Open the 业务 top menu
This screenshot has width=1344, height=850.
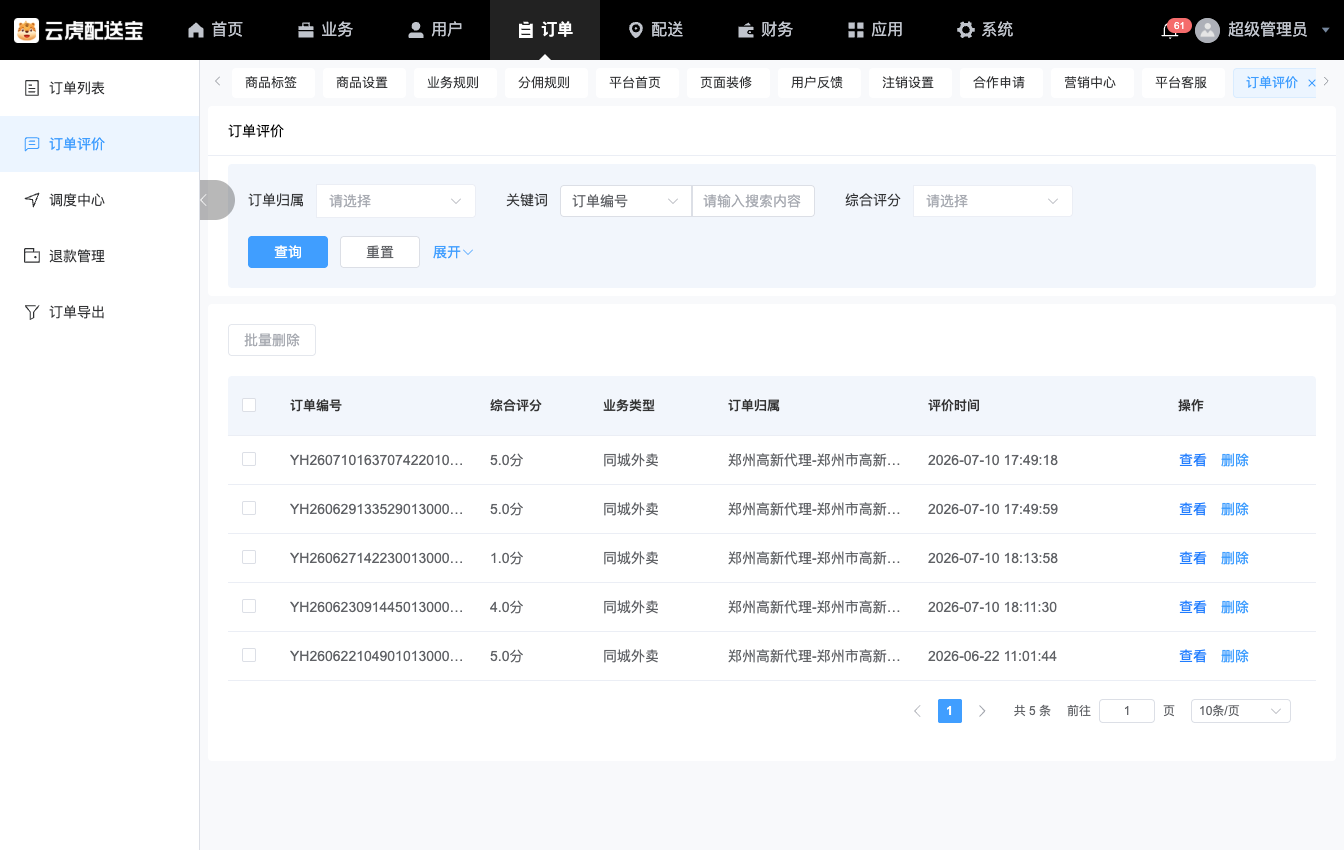point(325,30)
